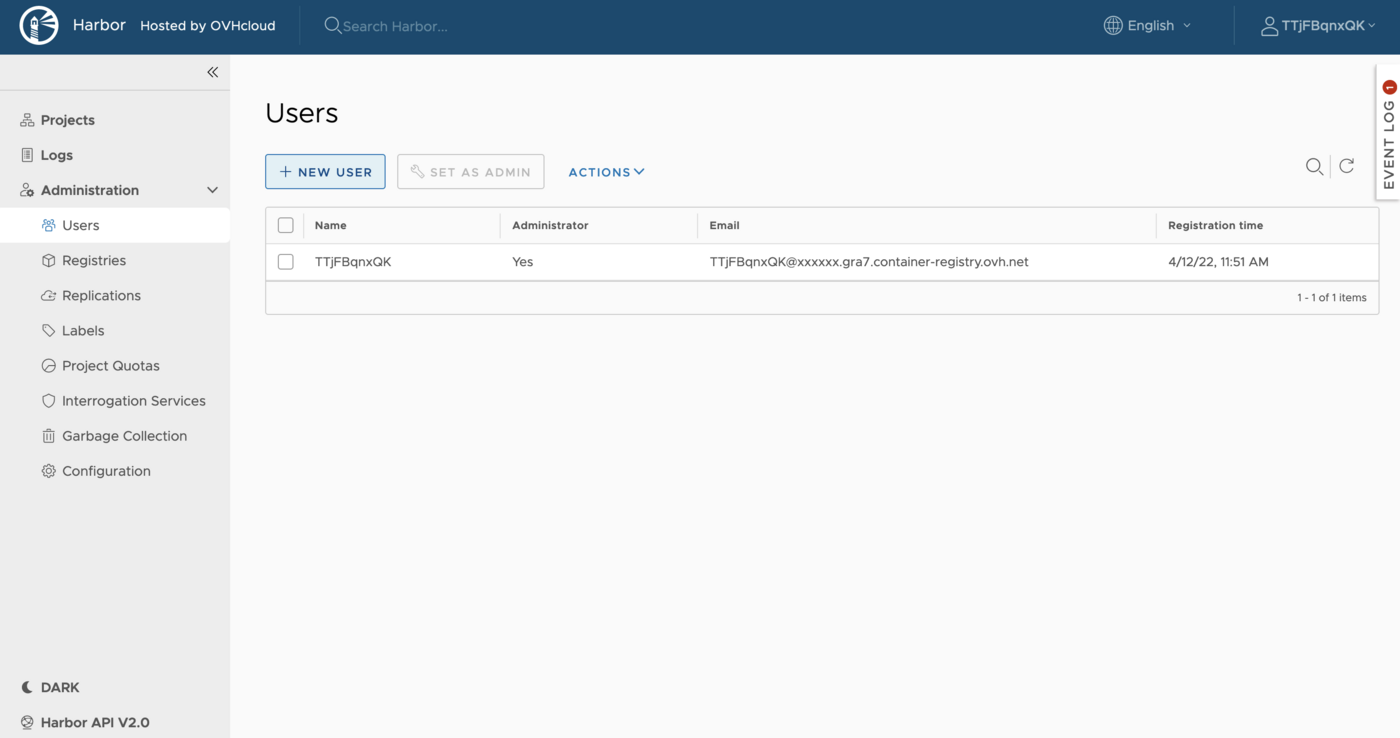Open the English language selector
Viewport: 1400px width, 738px height.
click(x=1147, y=25)
